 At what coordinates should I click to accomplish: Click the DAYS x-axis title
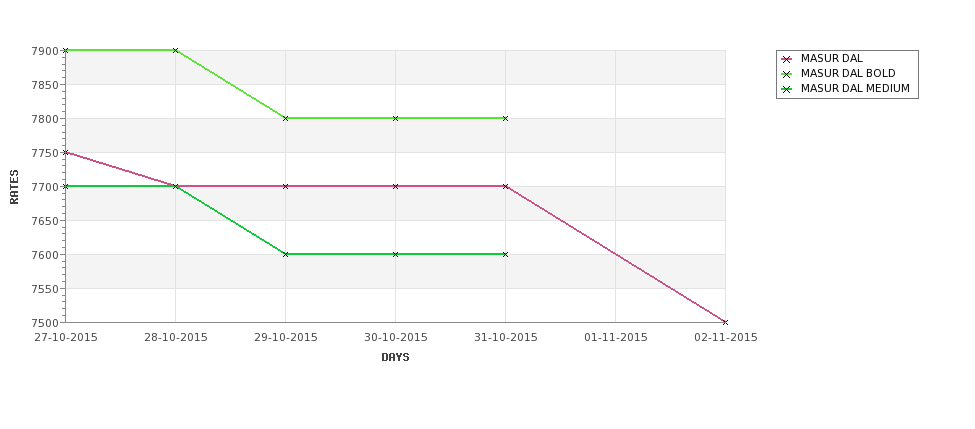click(395, 358)
